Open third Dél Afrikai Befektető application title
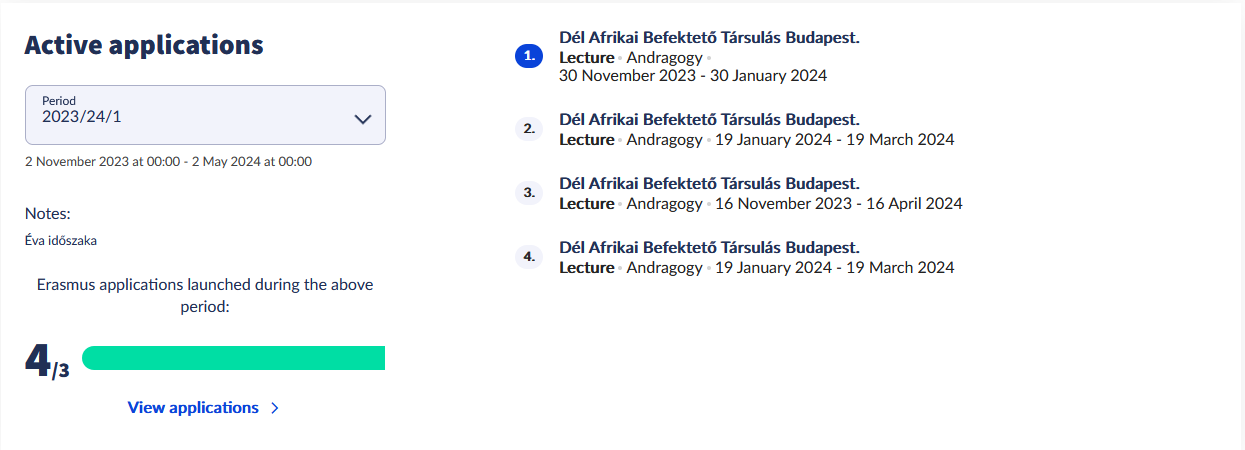1245x450 pixels. tap(709, 184)
